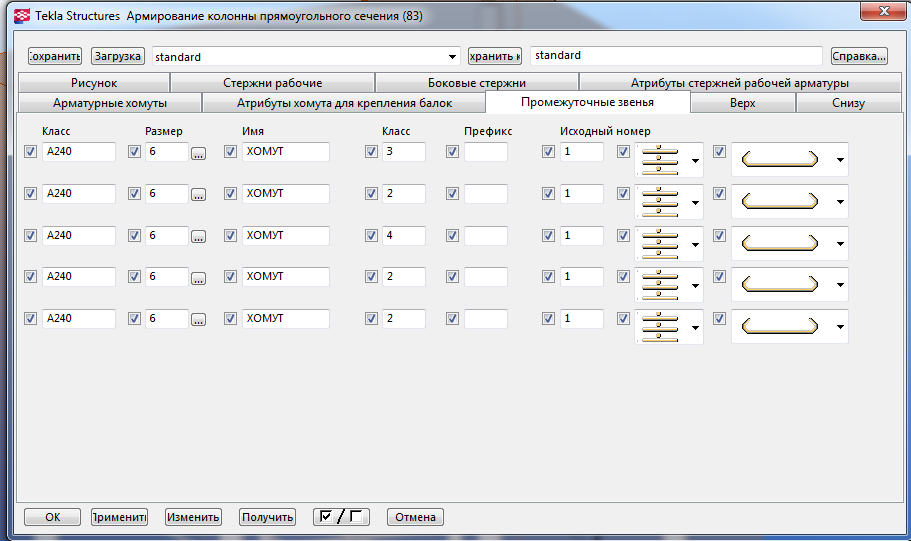Image resolution: width=911 pixels, height=541 pixels.
Task: Click the hook shape image in fourth row
Action: point(779,284)
